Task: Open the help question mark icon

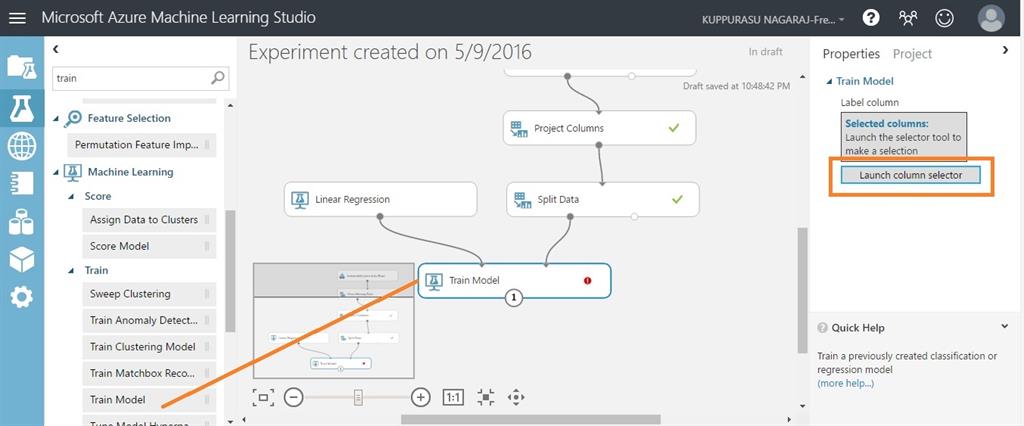Action: 871,18
